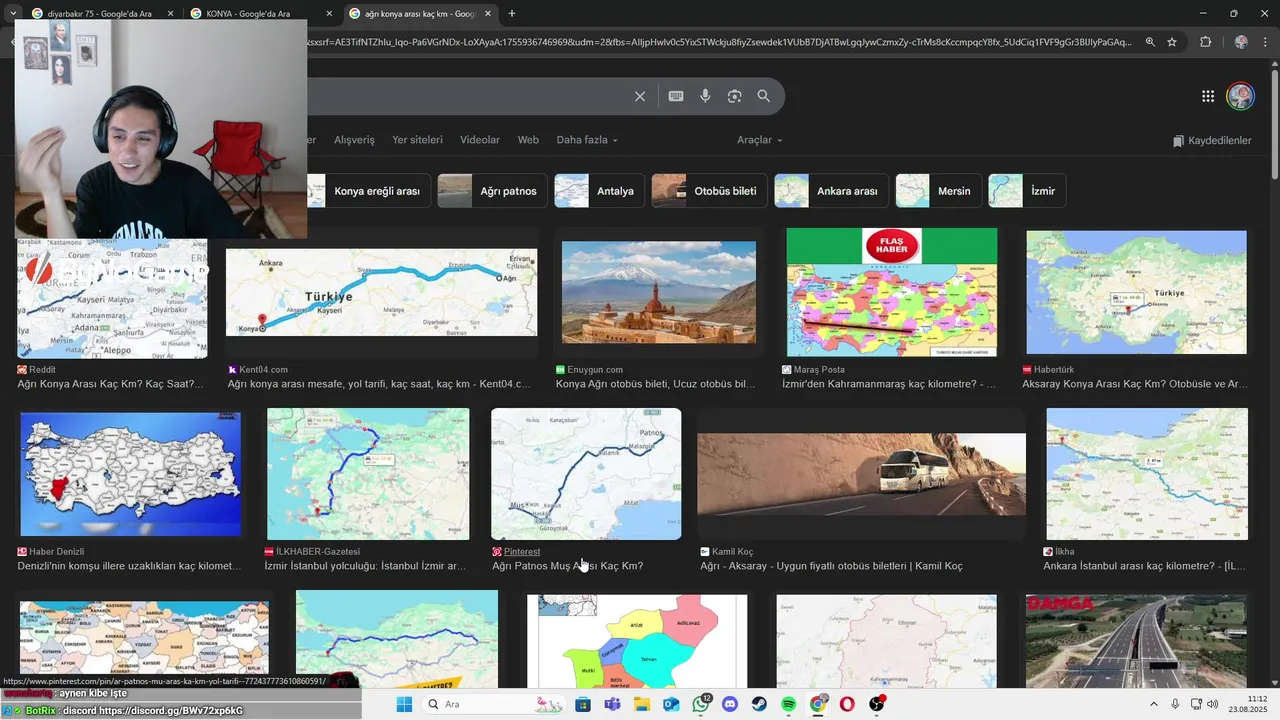This screenshot has width=1280, height=720.
Task: Click the Chrome zoom magnifier in address bar
Action: [x=1150, y=42]
